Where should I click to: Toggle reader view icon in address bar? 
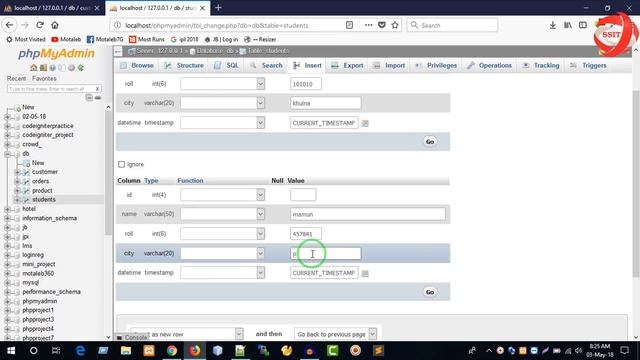click(x=349, y=25)
